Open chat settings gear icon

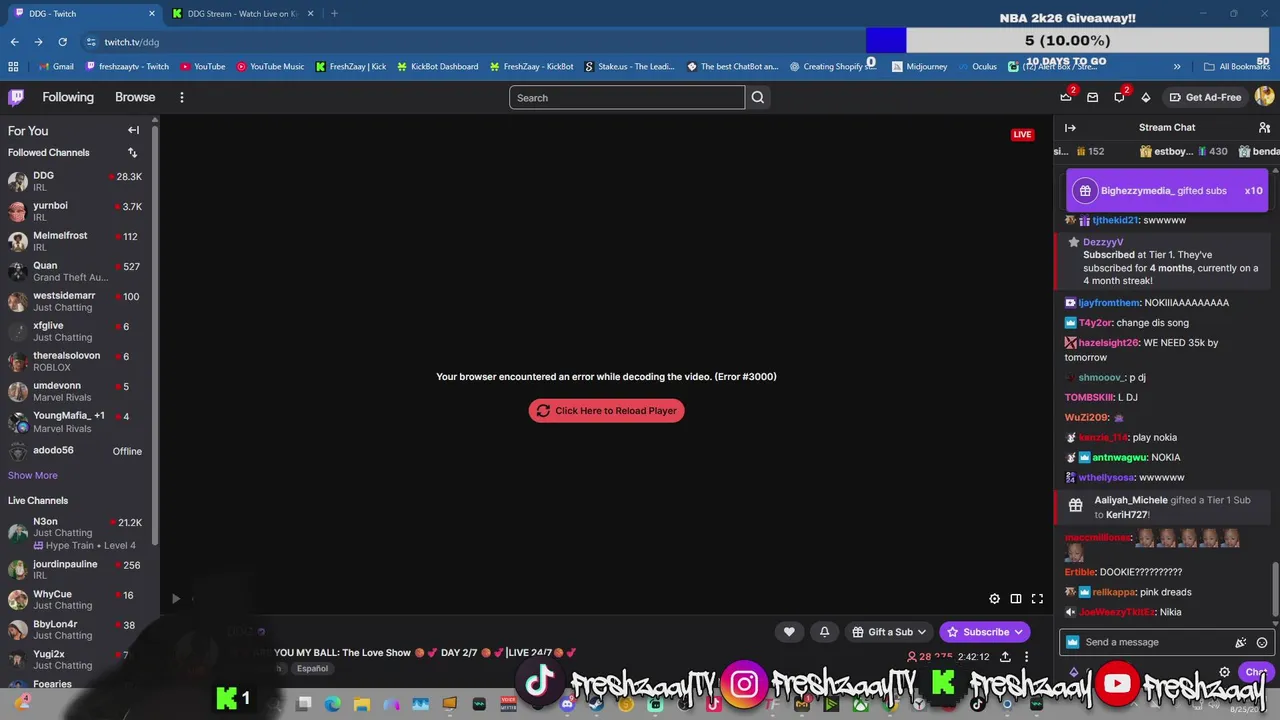pos(1224,672)
